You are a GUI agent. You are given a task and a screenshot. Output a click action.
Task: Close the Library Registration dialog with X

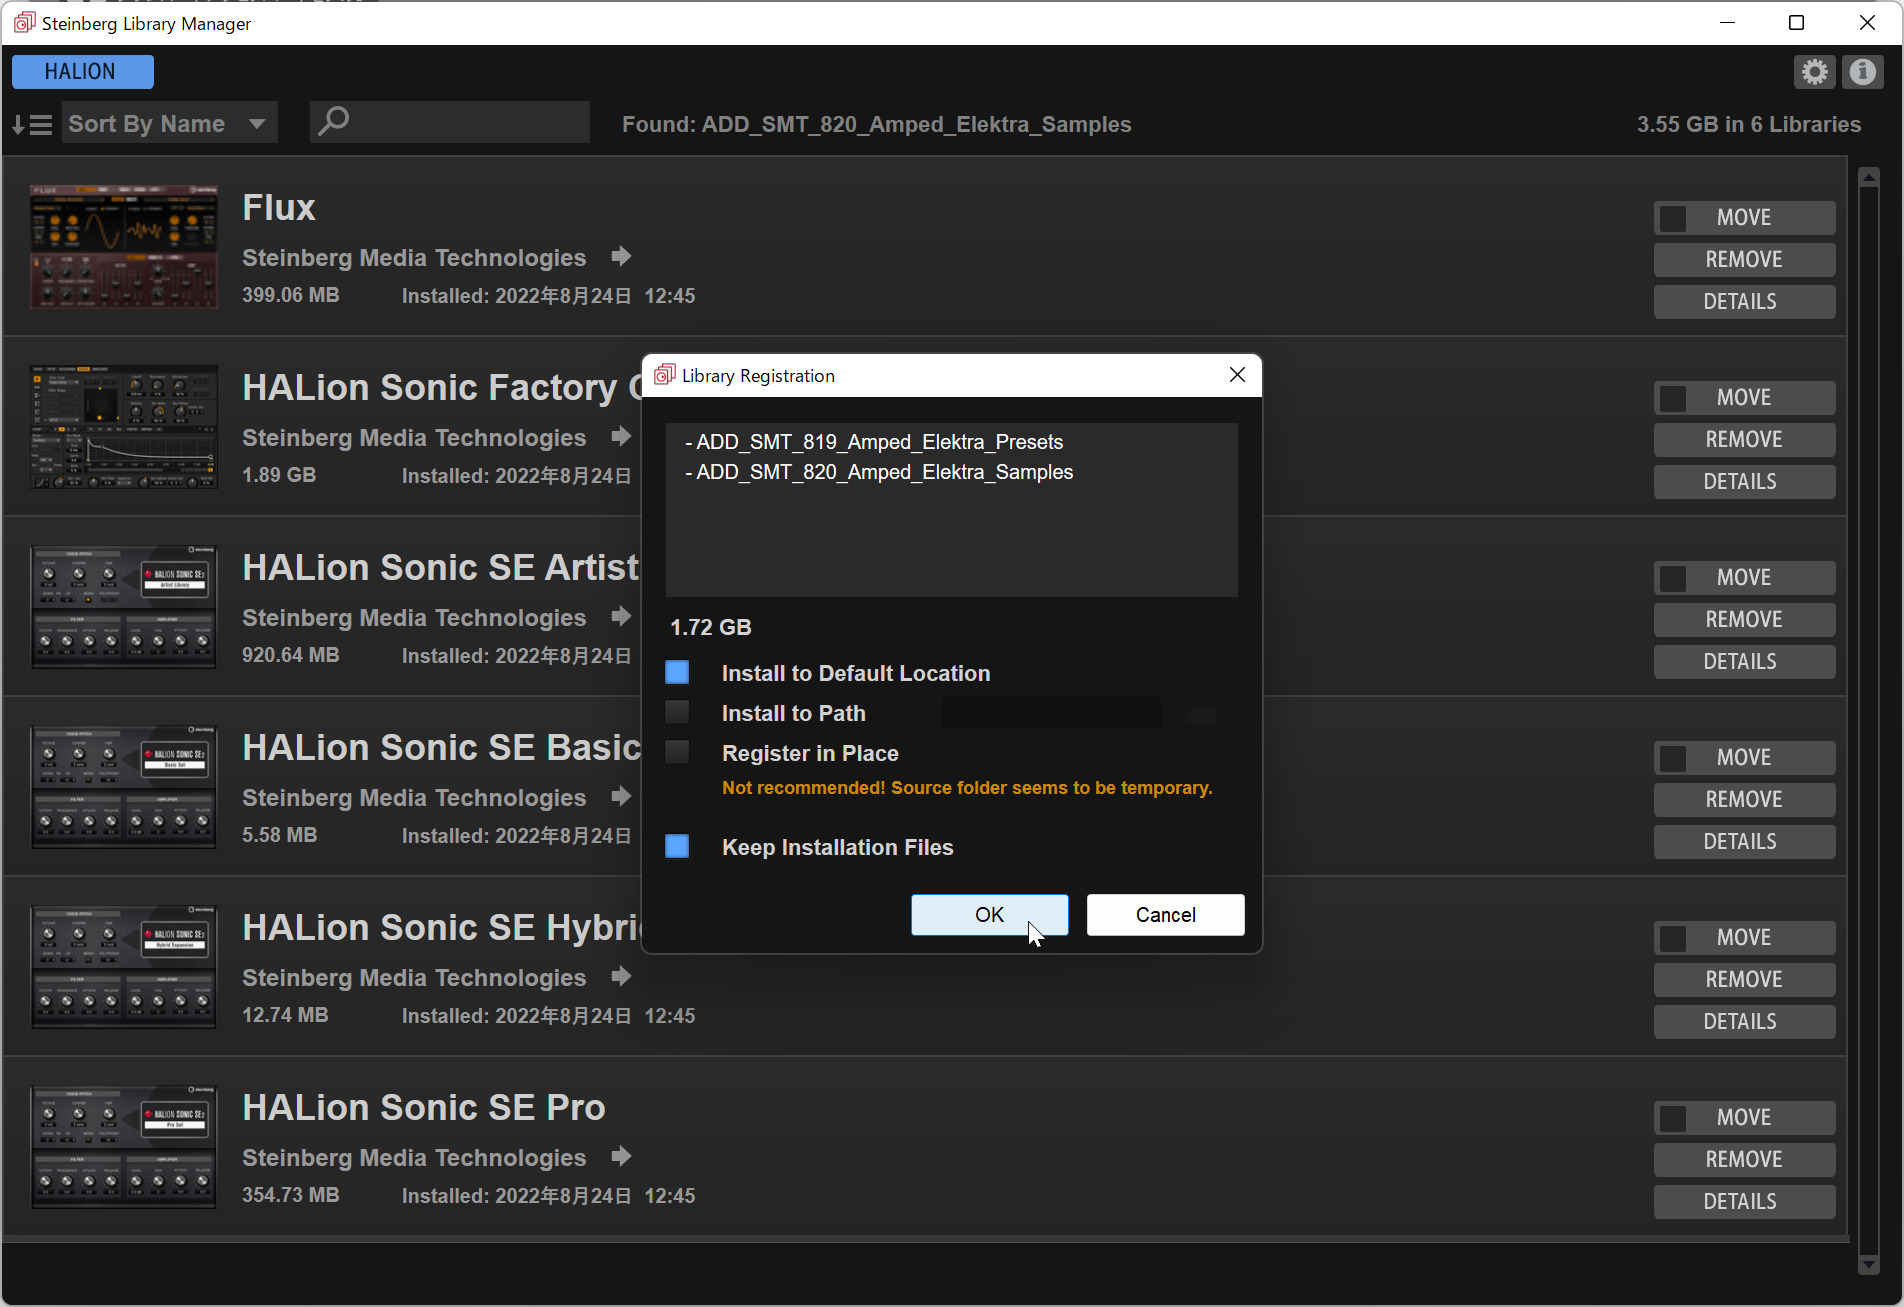(x=1237, y=375)
